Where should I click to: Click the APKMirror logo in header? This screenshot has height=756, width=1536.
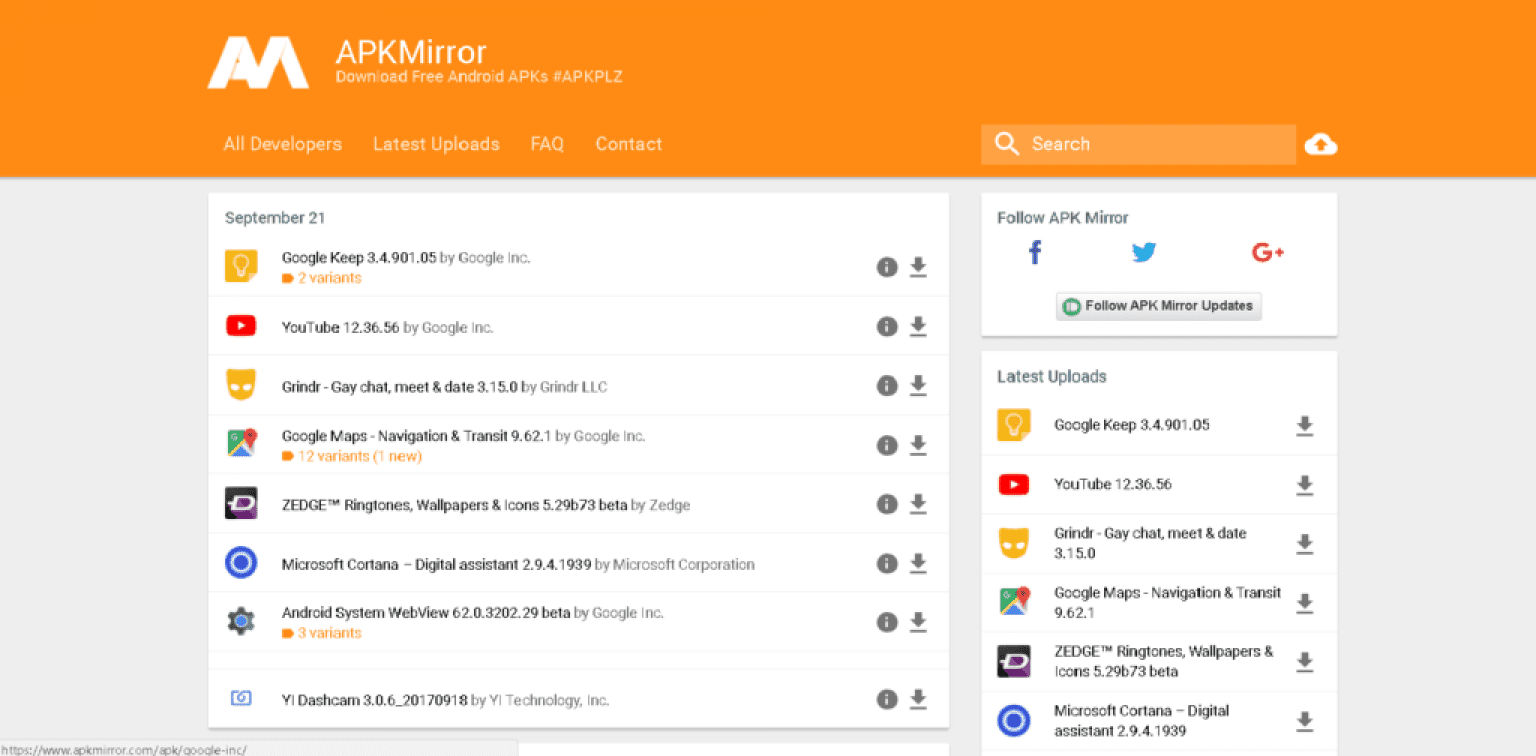point(258,63)
